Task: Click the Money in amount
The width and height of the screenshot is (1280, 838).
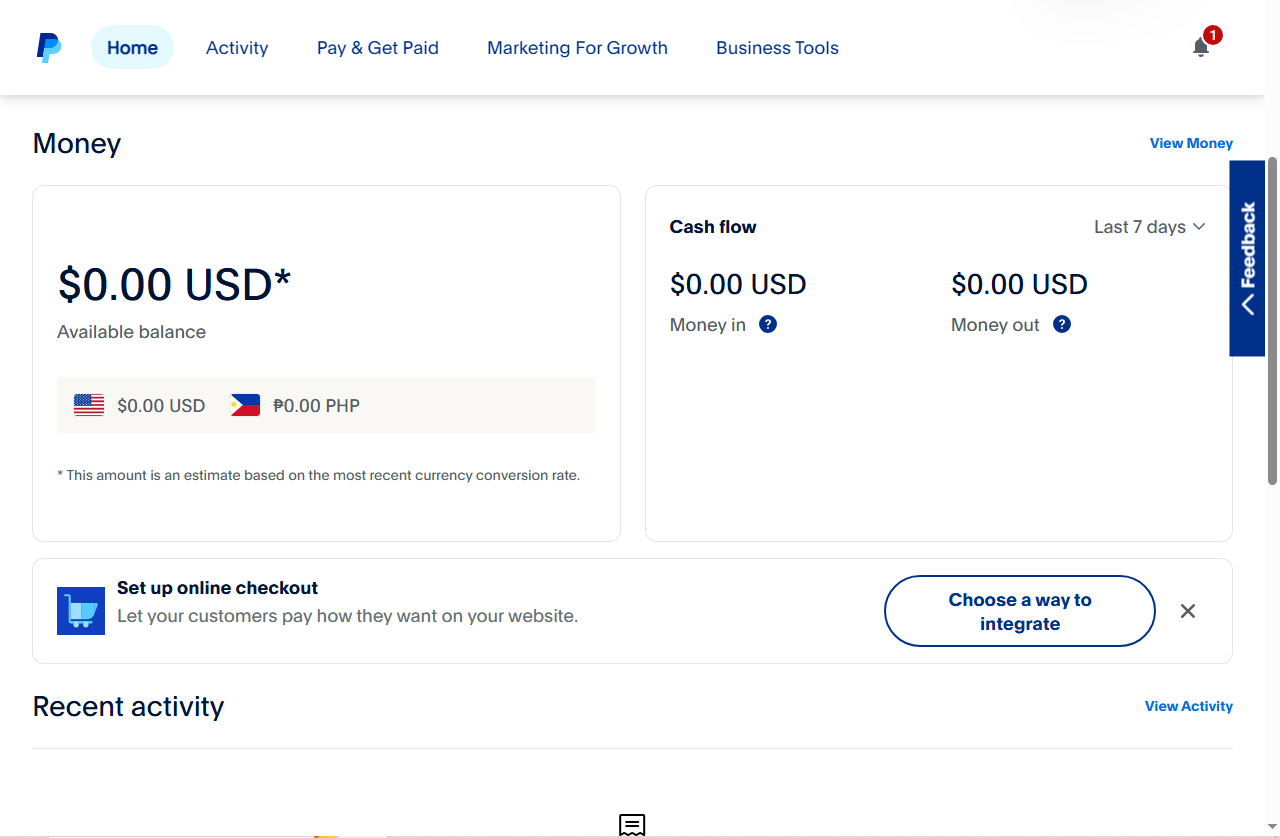Action: tap(738, 284)
